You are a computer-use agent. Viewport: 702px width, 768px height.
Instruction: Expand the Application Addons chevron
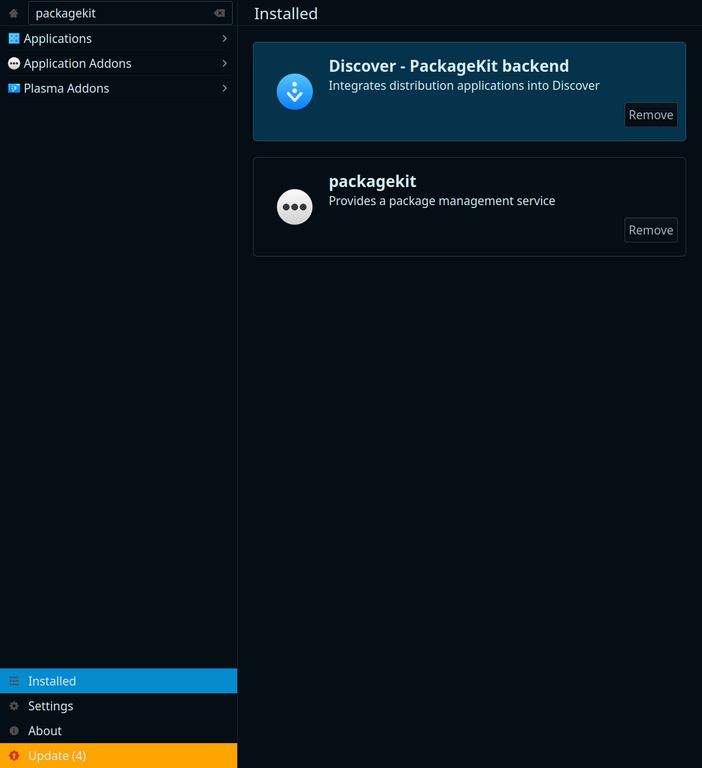[x=224, y=63]
